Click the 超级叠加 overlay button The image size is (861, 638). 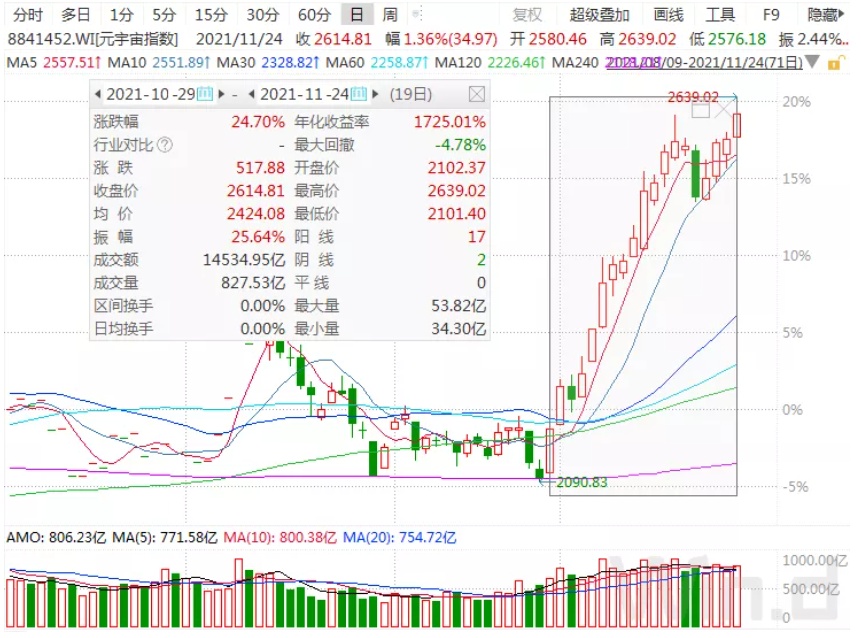[600, 15]
